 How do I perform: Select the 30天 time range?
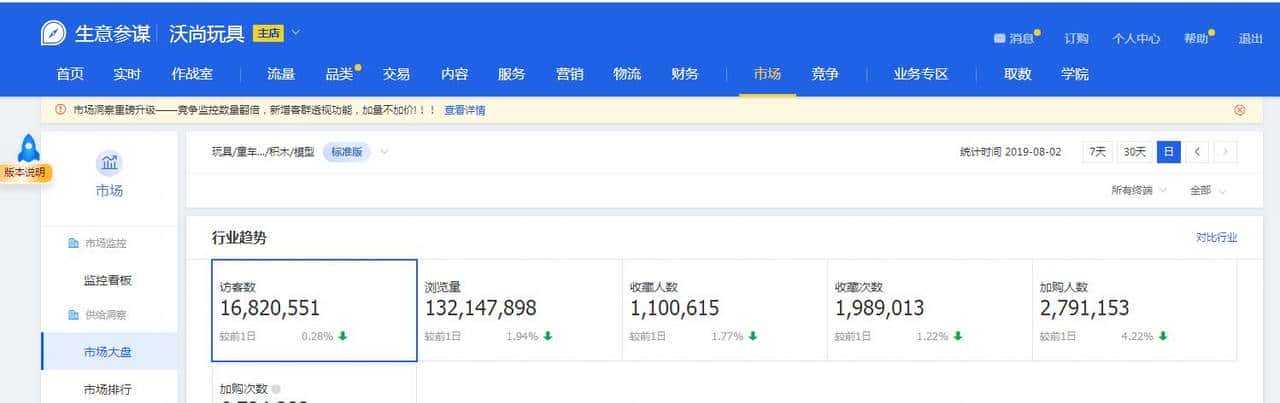(x=1134, y=152)
